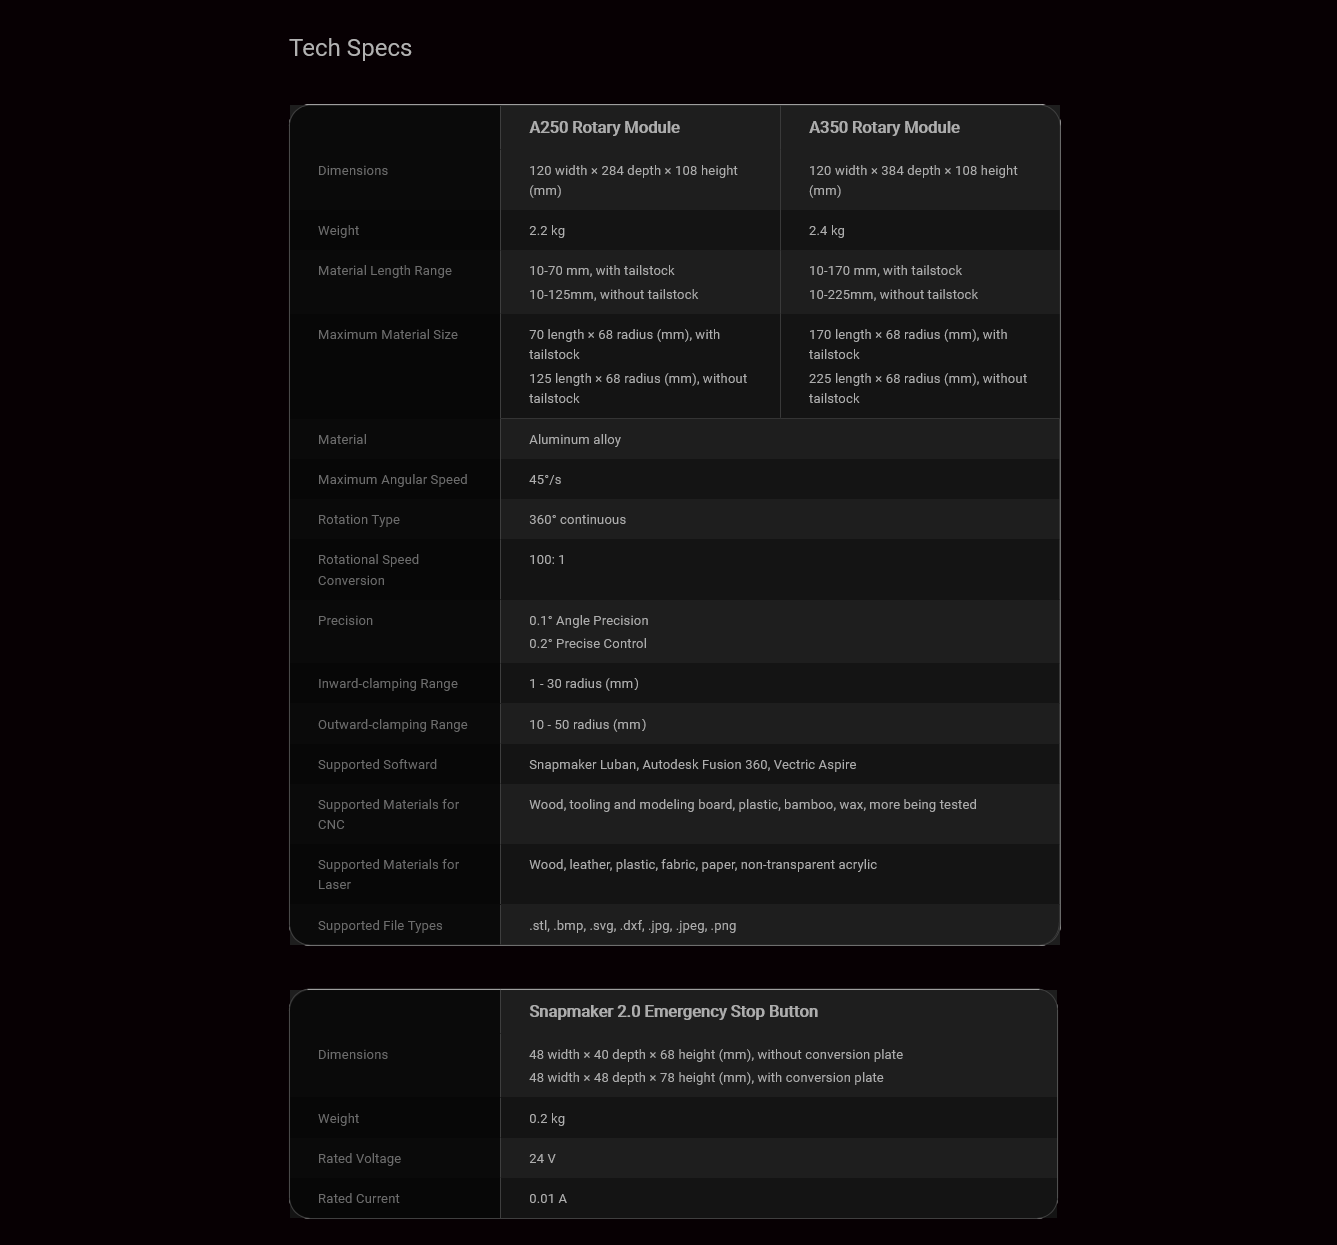
Task: Select the A250 Rotary Module column header
Action: (x=604, y=127)
